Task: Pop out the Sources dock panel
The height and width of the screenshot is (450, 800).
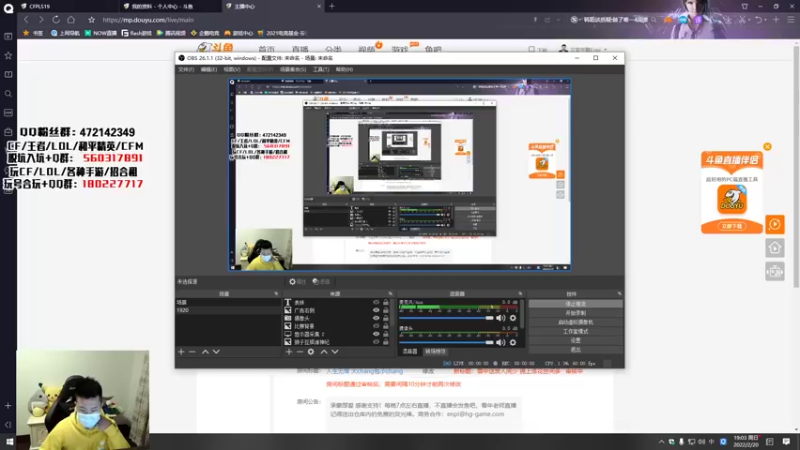Action: [x=390, y=294]
